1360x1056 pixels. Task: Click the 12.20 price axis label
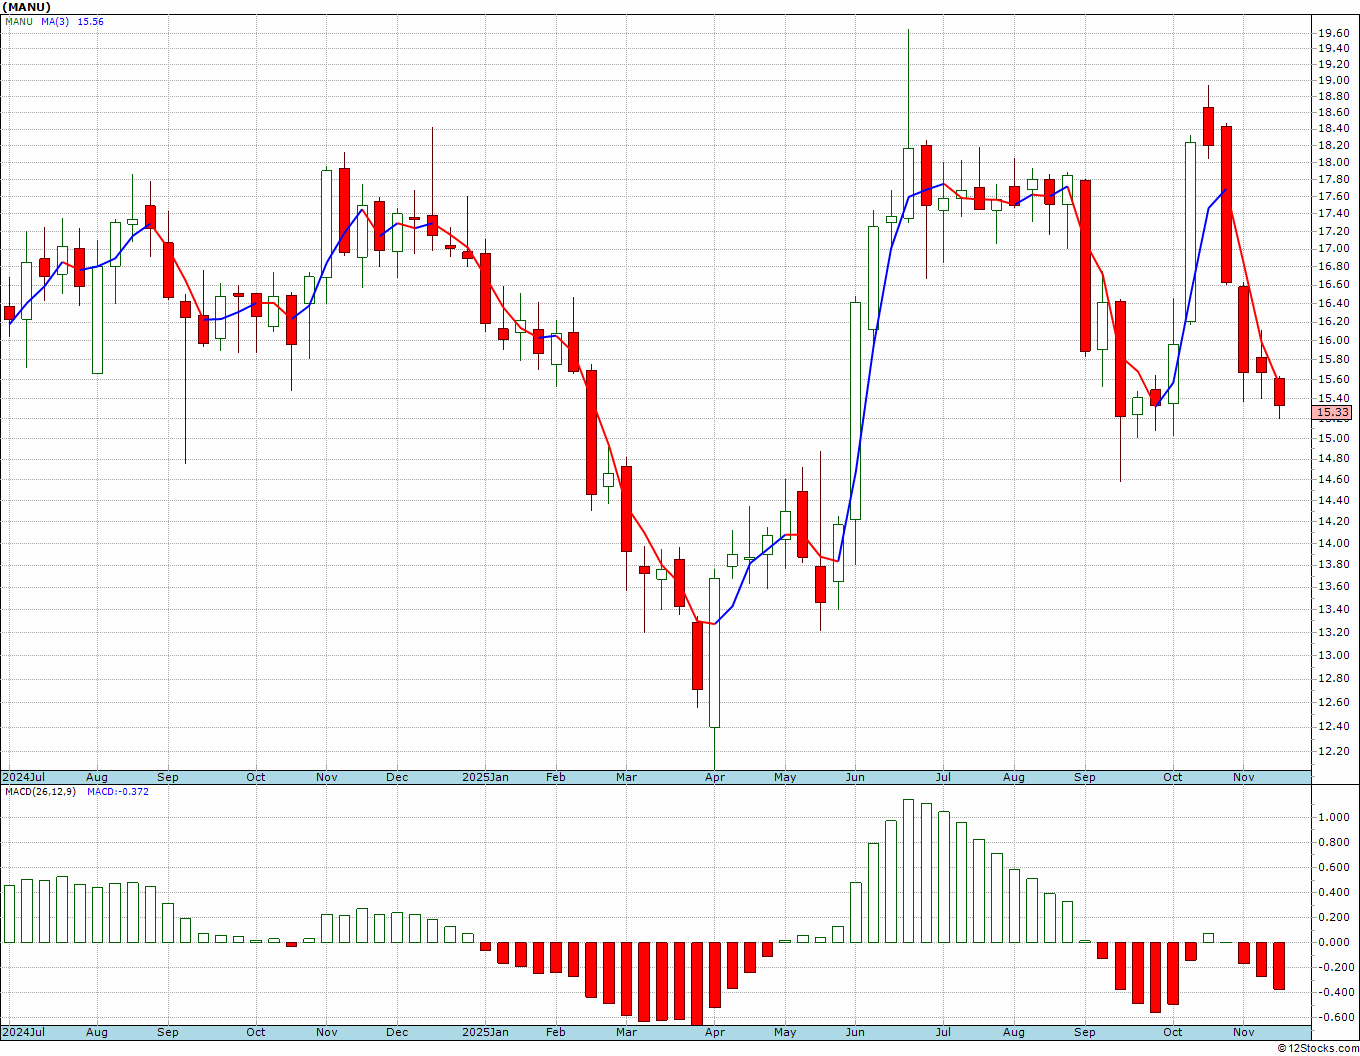(1333, 751)
